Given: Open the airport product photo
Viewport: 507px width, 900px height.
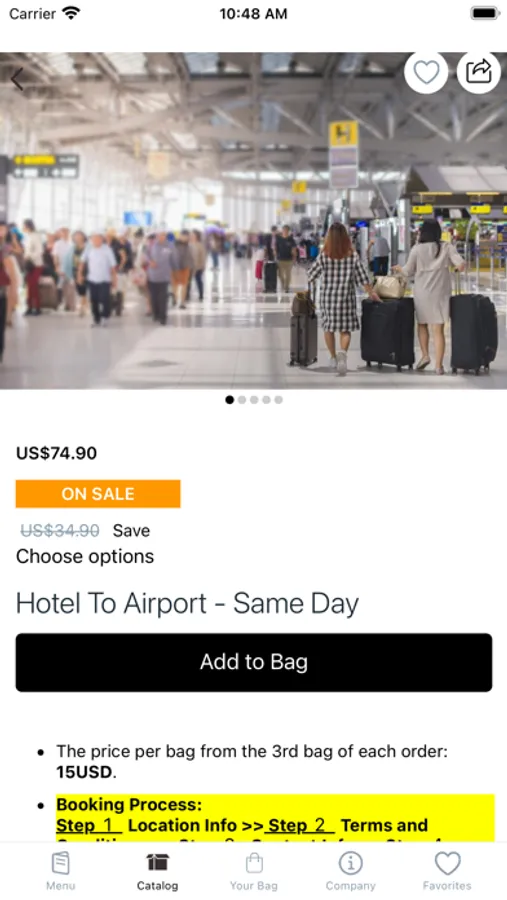Looking at the screenshot, I should tap(254, 221).
